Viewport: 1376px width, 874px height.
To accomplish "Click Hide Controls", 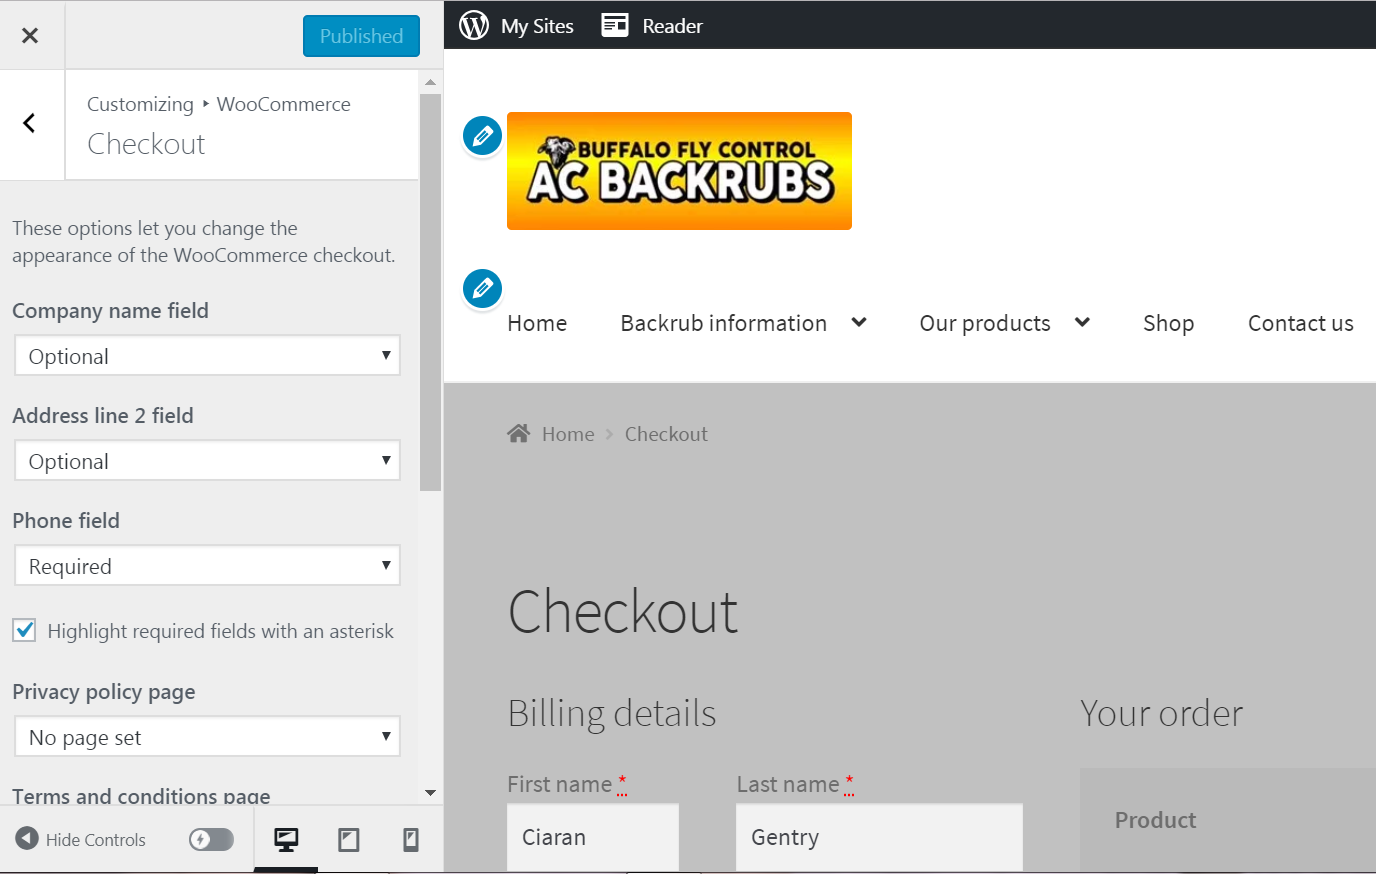I will coord(81,840).
